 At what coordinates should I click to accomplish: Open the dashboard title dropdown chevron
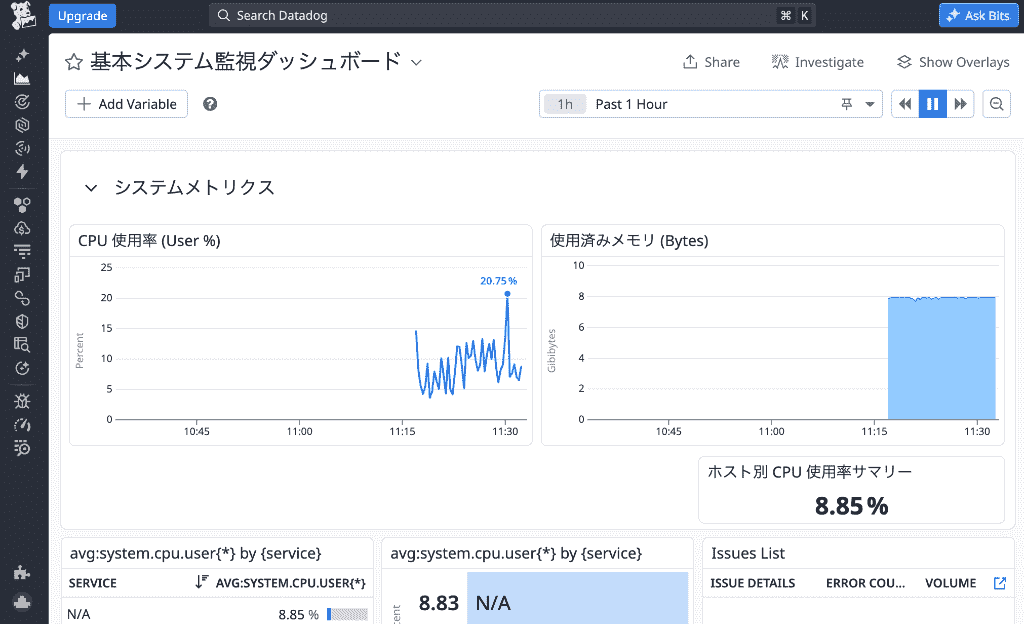[x=416, y=63]
